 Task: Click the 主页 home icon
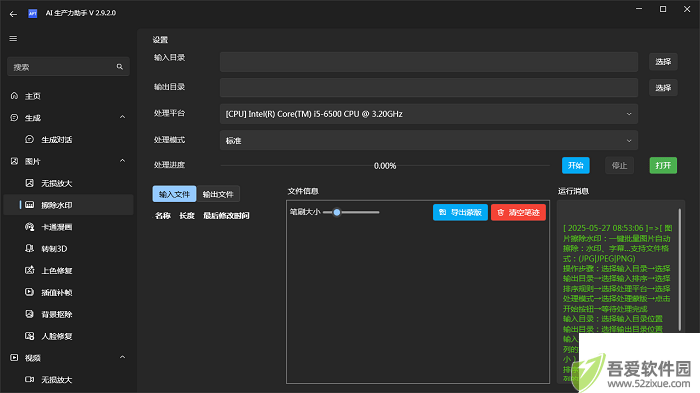pos(14,96)
